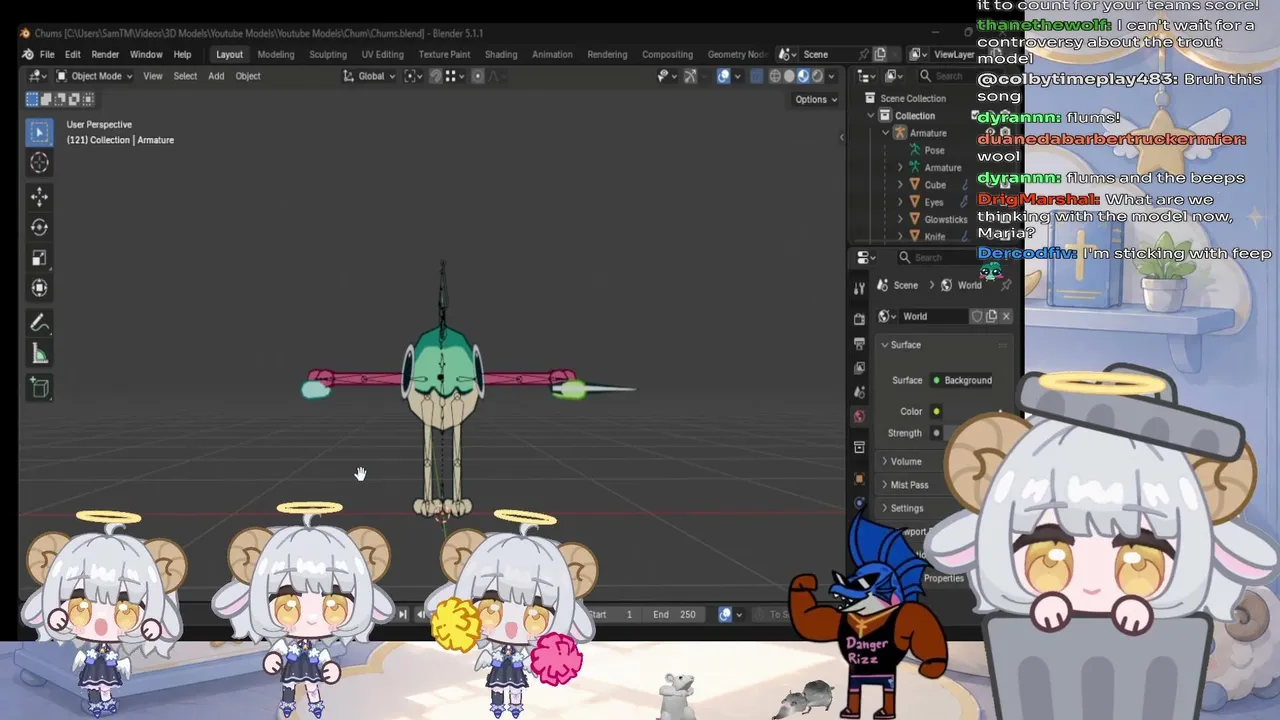Toggle X-ray view
1280x720 pixels.
pyautogui.click(x=757, y=76)
